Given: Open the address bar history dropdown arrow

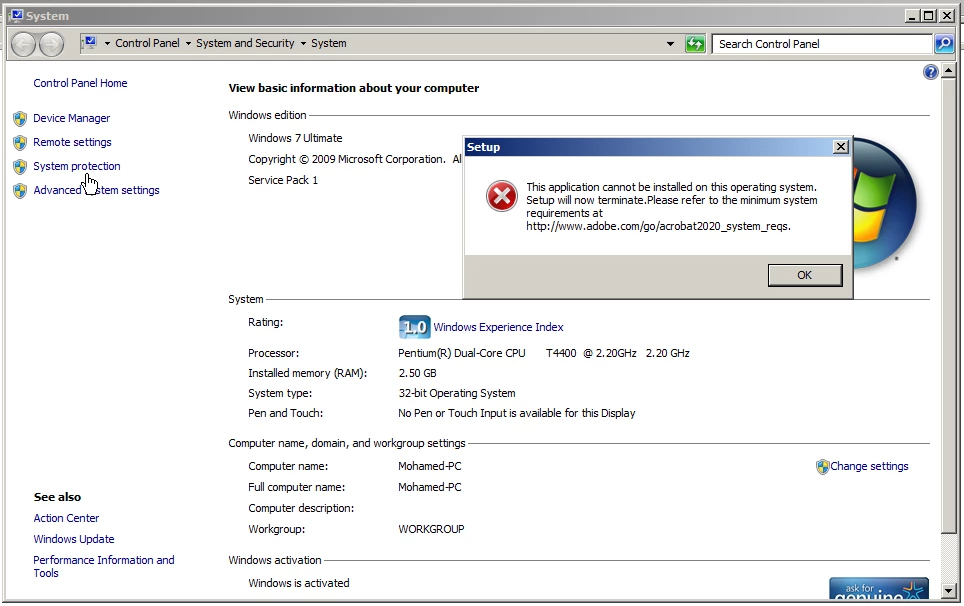Looking at the screenshot, I should click(670, 44).
